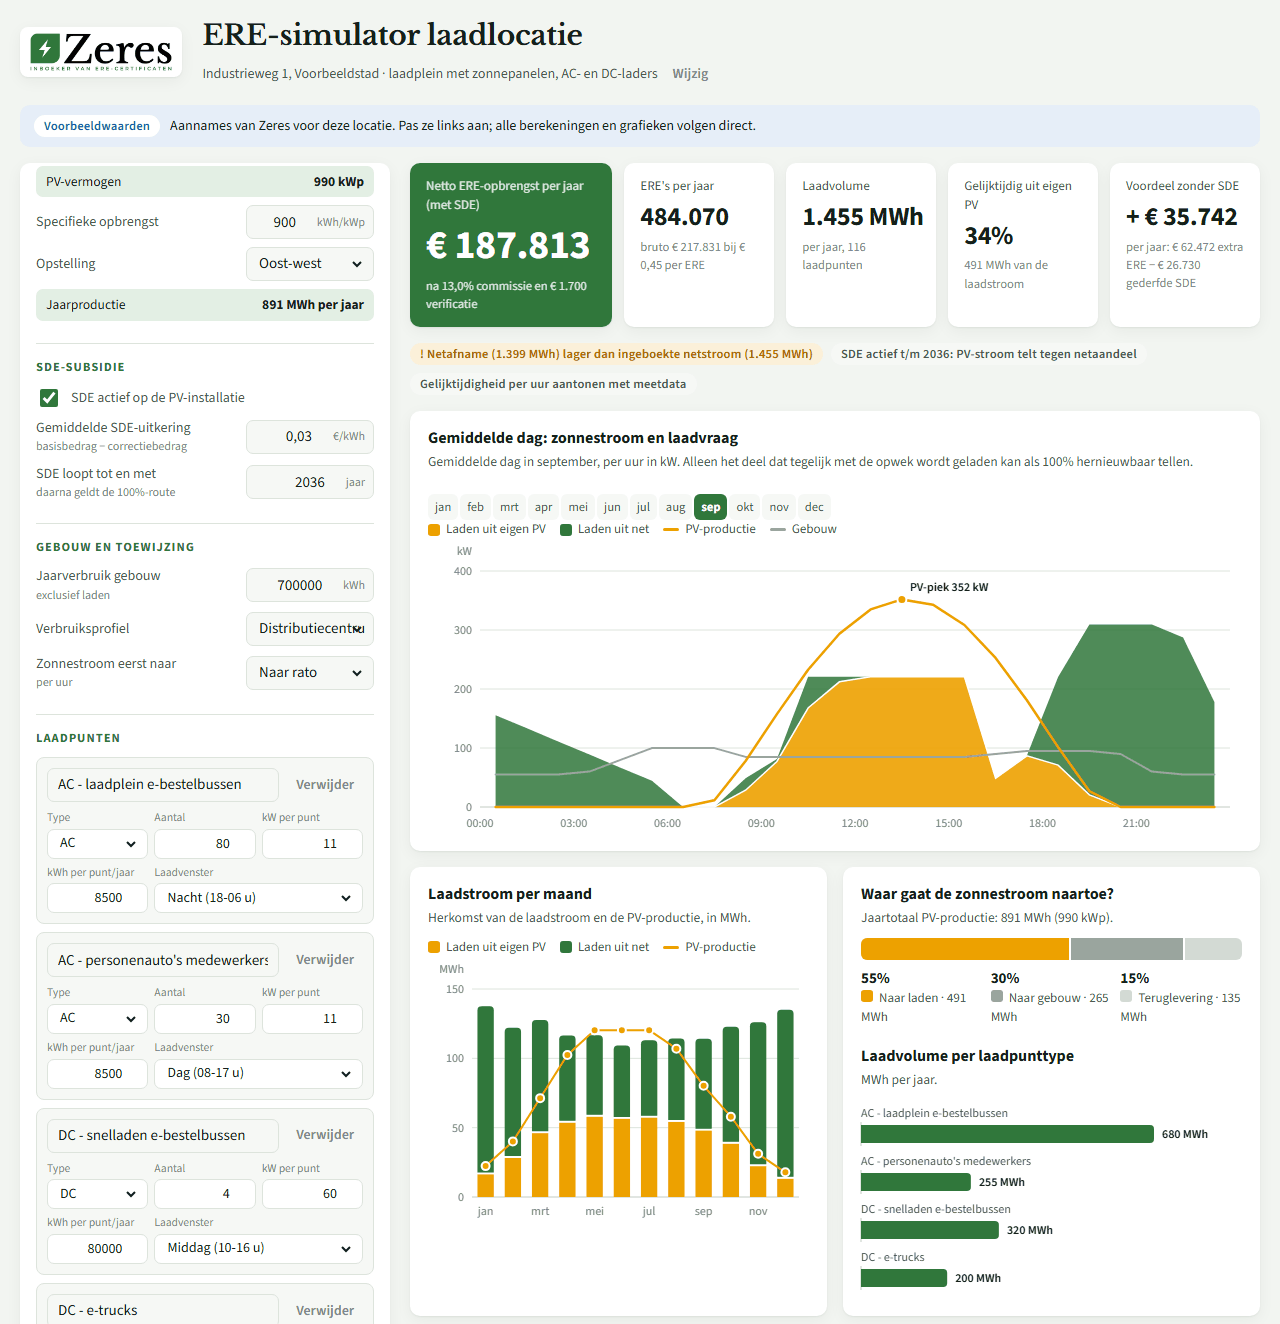Select the mrt month tab

[x=509, y=507]
